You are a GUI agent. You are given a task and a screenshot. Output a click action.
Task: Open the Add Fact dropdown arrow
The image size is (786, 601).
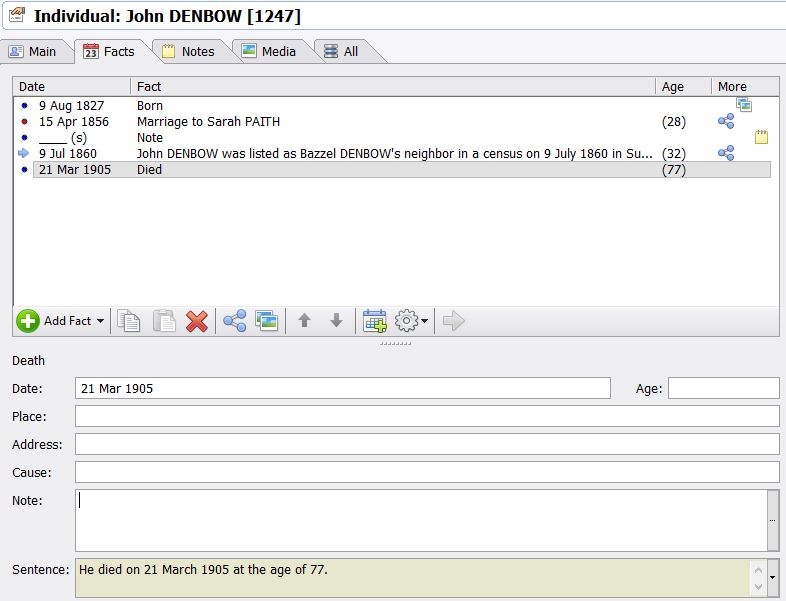(100, 321)
